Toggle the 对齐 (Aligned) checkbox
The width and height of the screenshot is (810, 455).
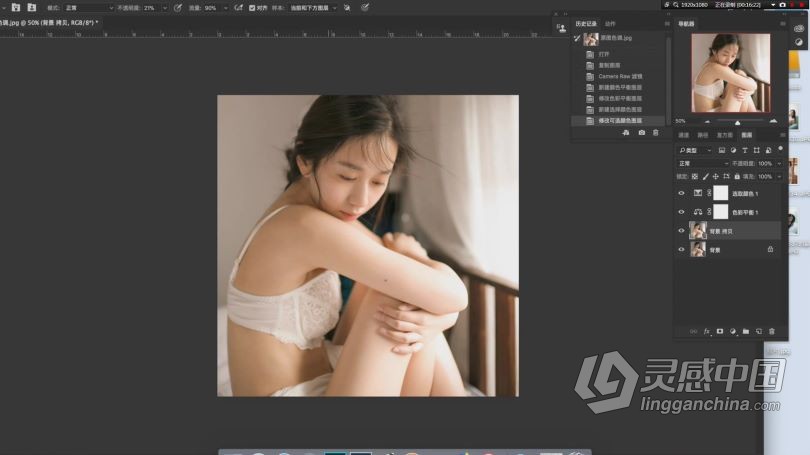(x=252, y=7)
